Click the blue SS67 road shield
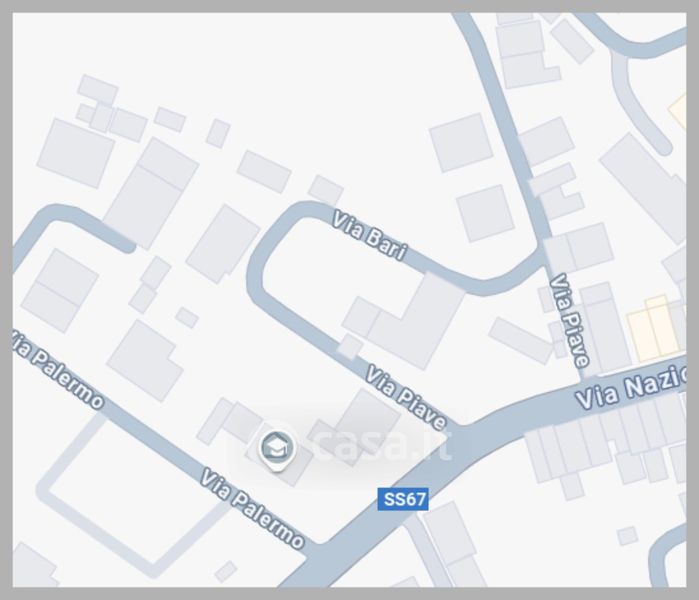This screenshot has height=600, width=699. [x=403, y=499]
